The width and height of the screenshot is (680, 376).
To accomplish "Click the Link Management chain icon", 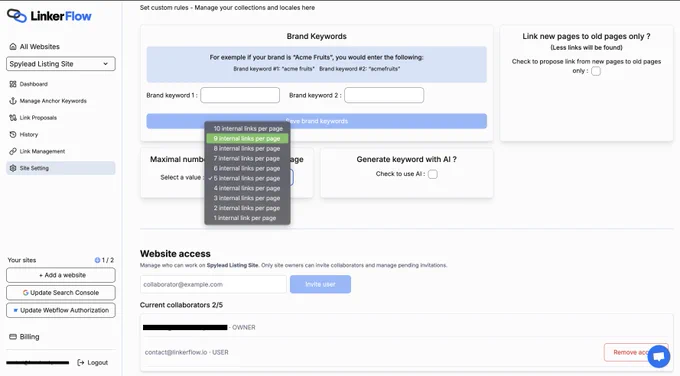I will [13, 151].
